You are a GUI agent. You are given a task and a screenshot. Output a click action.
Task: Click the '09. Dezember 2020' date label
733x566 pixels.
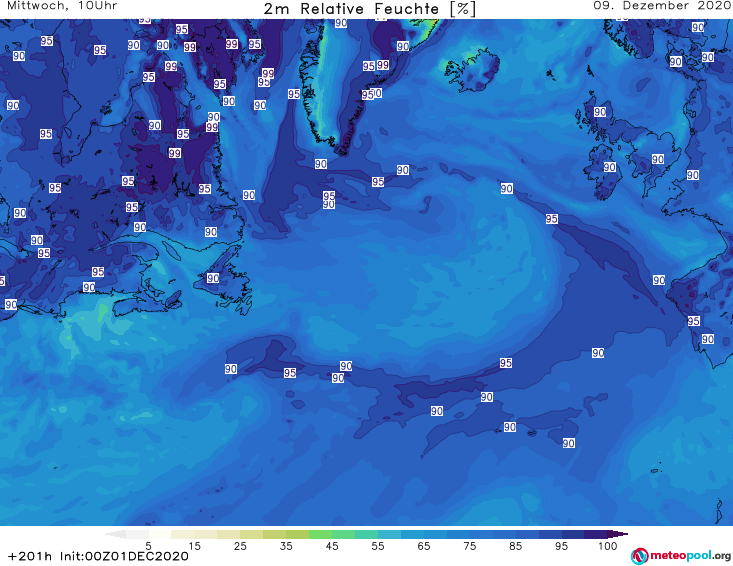662,6
